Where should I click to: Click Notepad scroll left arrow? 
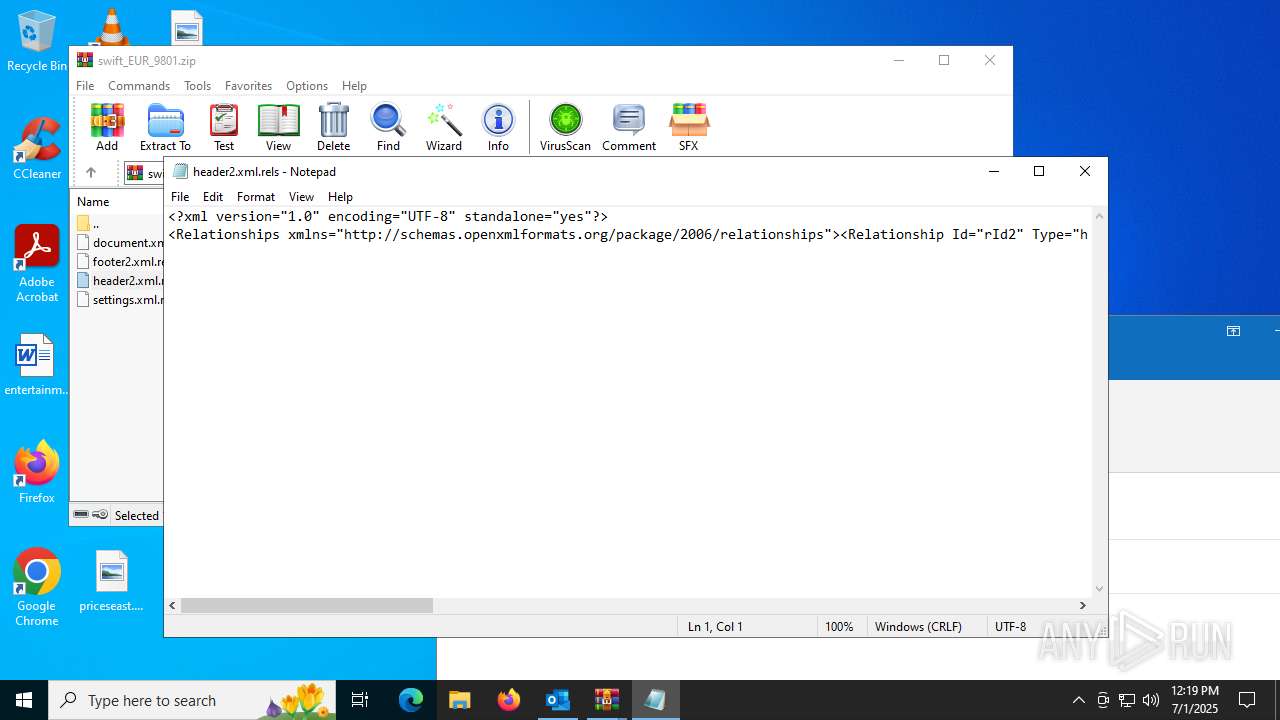(173, 605)
